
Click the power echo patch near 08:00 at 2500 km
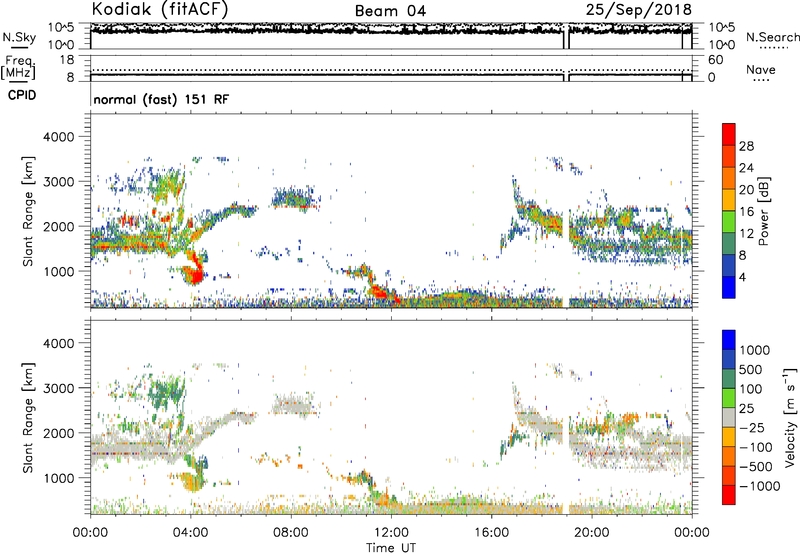click(294, 198)
